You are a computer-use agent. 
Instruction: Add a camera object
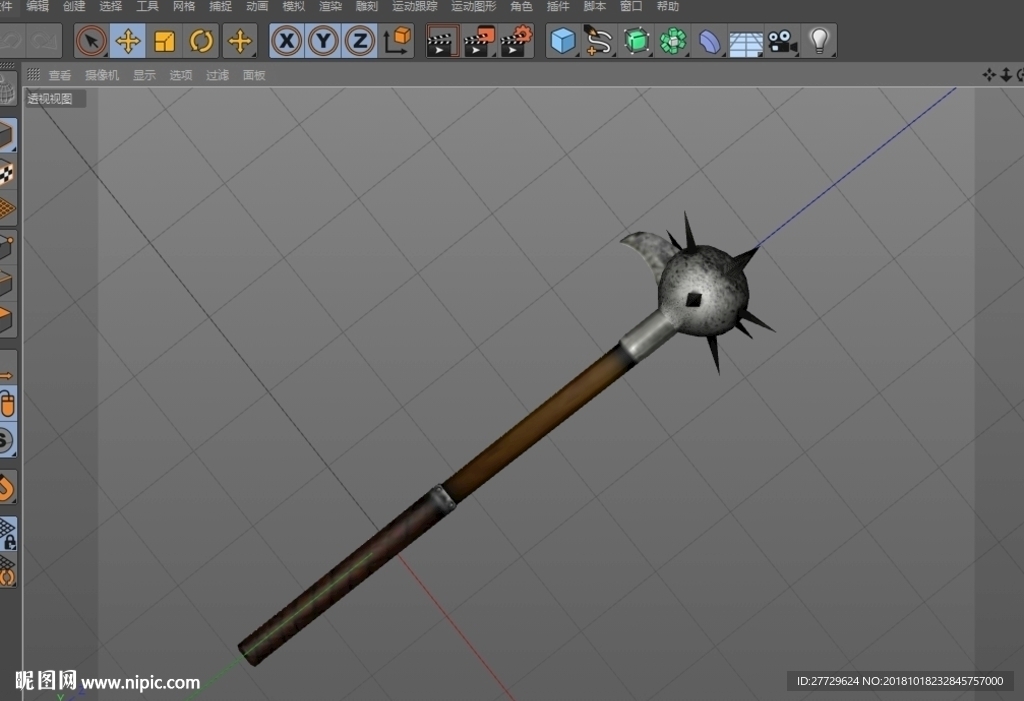pos(782,41)
